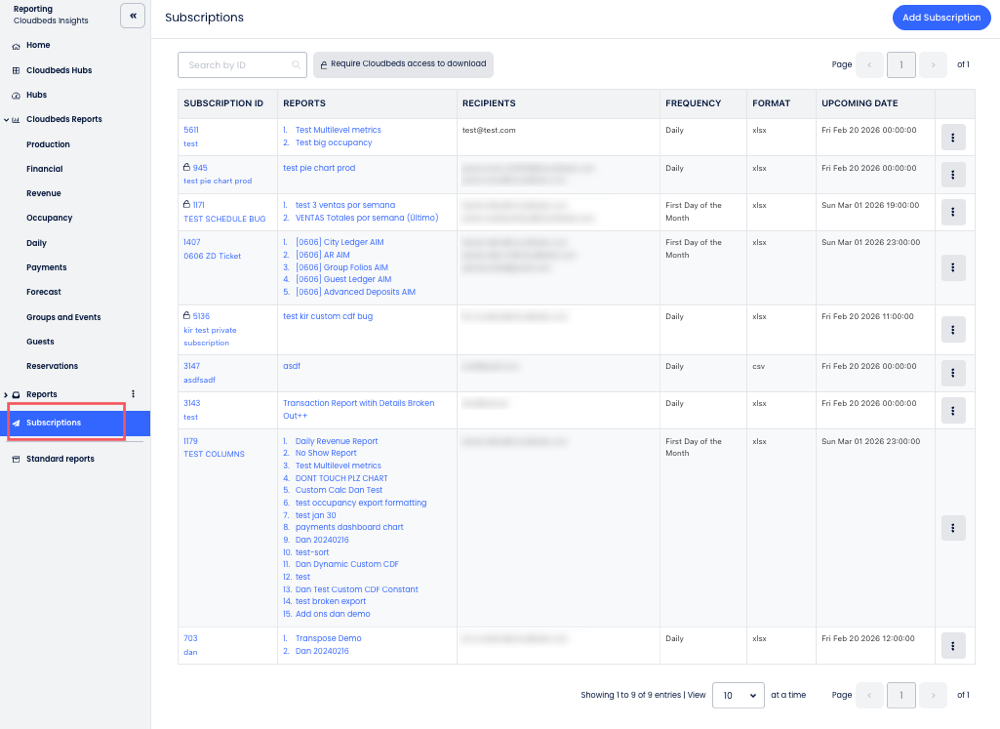Select Financial in the sidebar menu
The image size is (1000, 729).
44,169
